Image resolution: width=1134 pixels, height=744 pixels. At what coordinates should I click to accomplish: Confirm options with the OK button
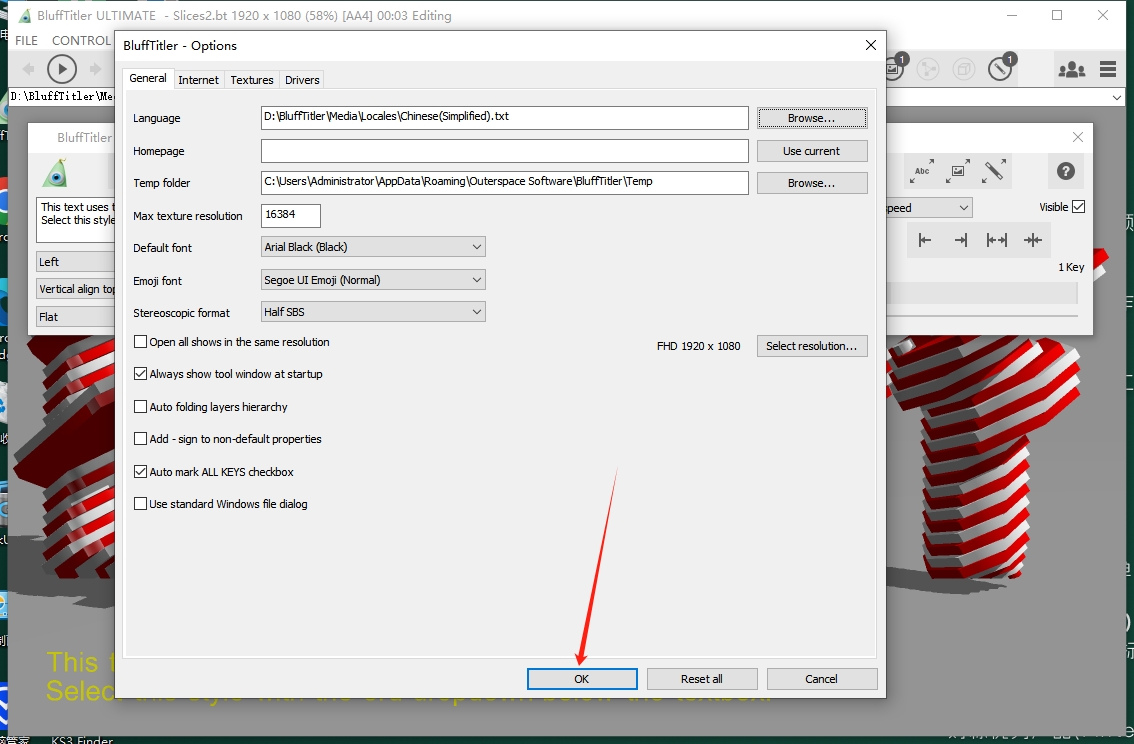(x=582, y=679)
